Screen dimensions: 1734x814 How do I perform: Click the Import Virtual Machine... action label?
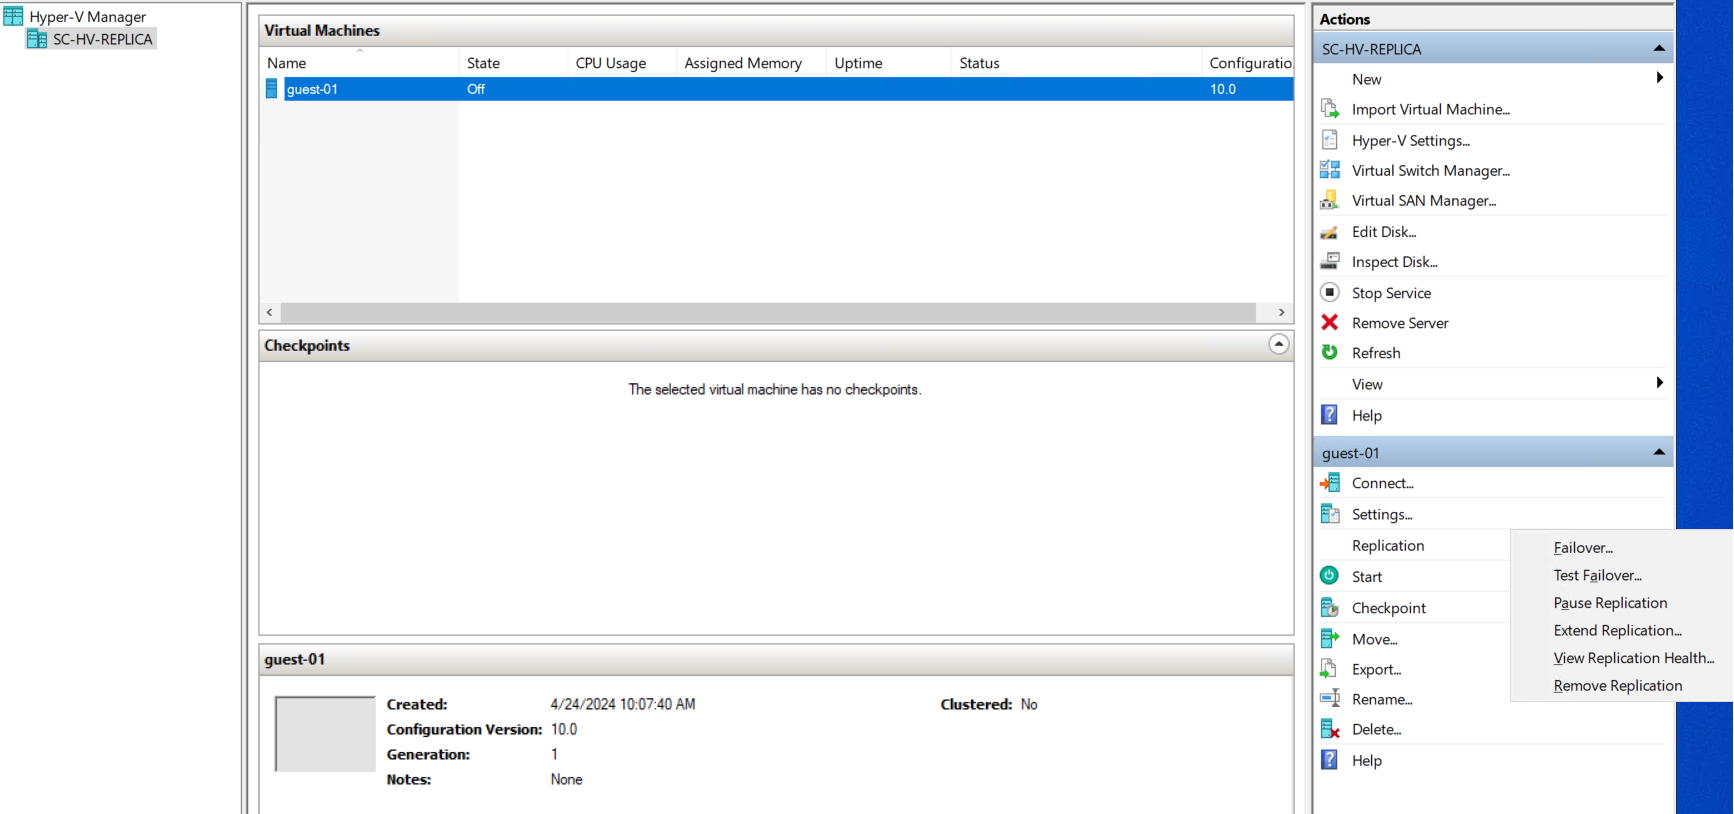(1431, 109)
